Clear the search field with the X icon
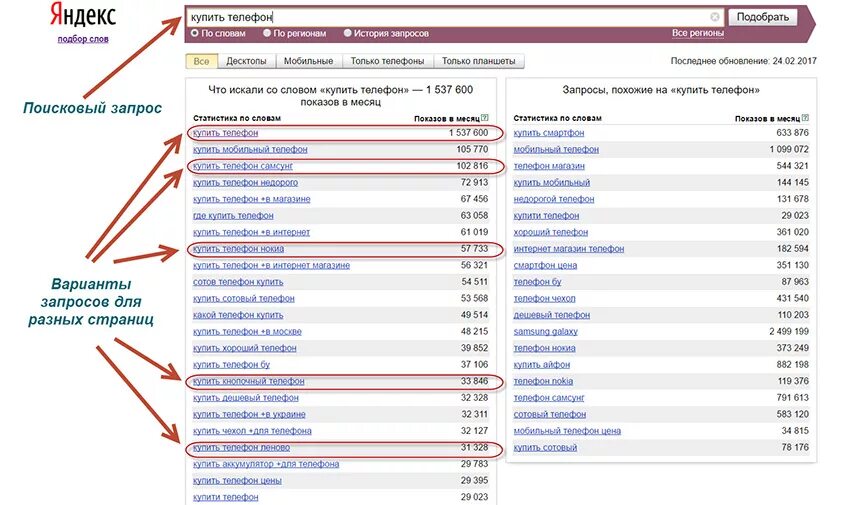This screenshot has width=845, height=505. coord(715,17)
